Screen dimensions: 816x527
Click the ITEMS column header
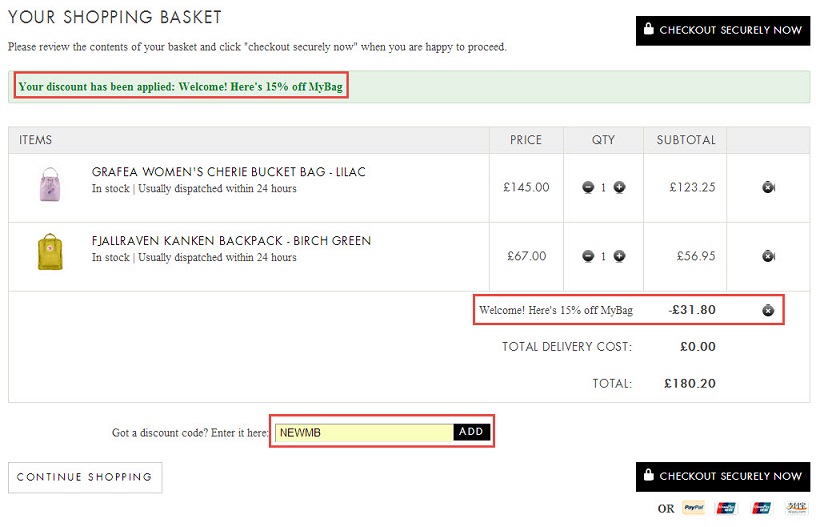coord(35,140)
